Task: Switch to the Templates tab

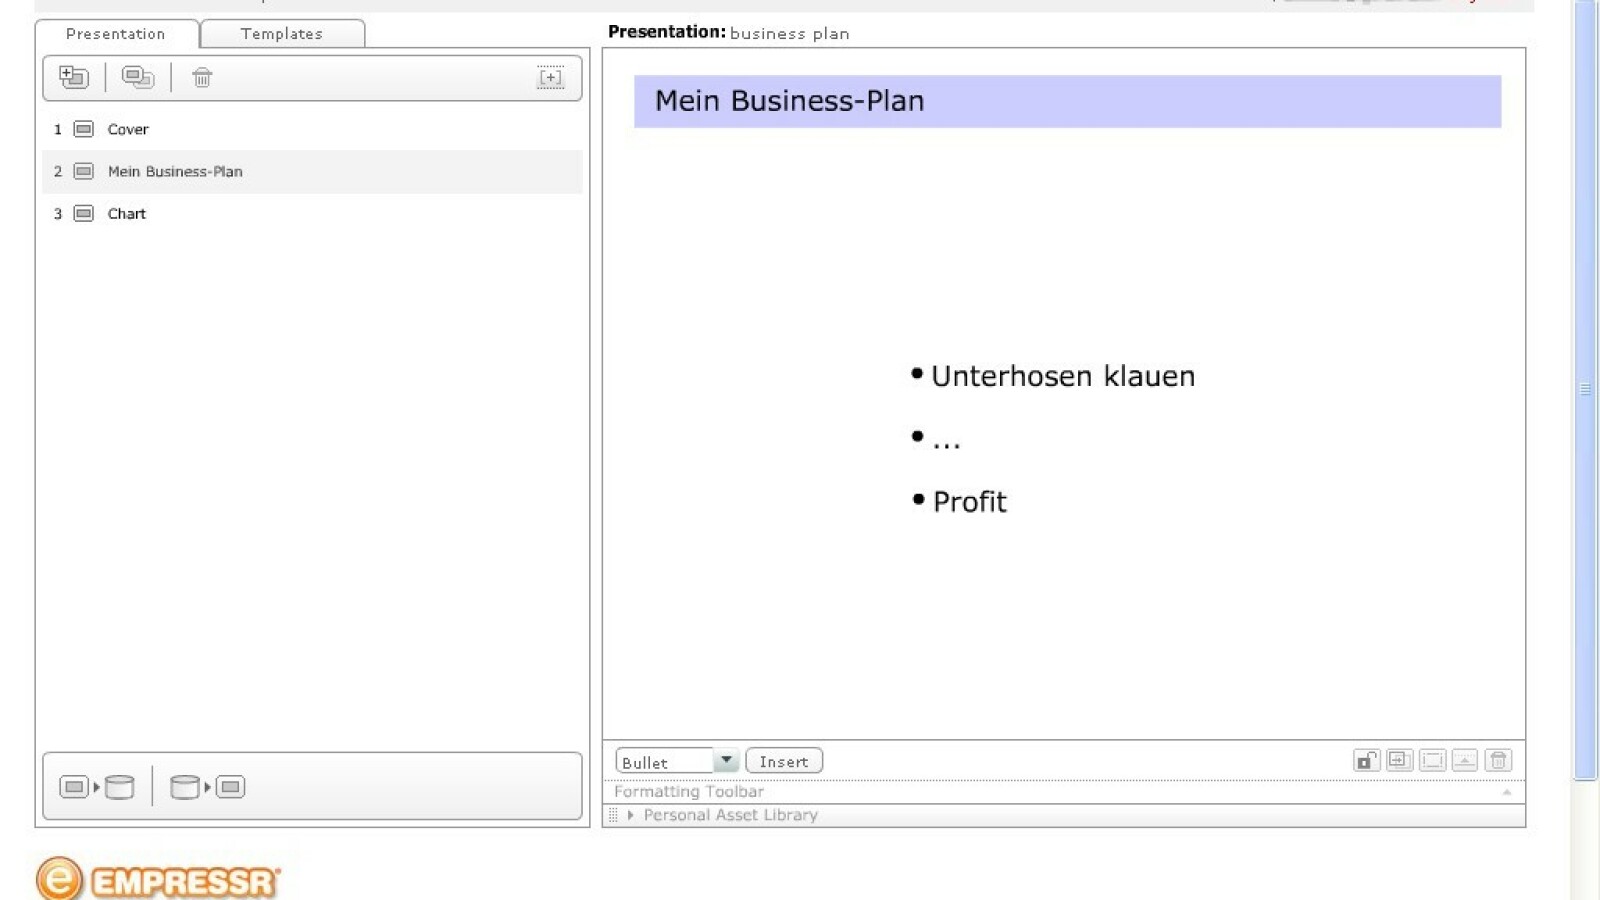Action: coord(282,34)
